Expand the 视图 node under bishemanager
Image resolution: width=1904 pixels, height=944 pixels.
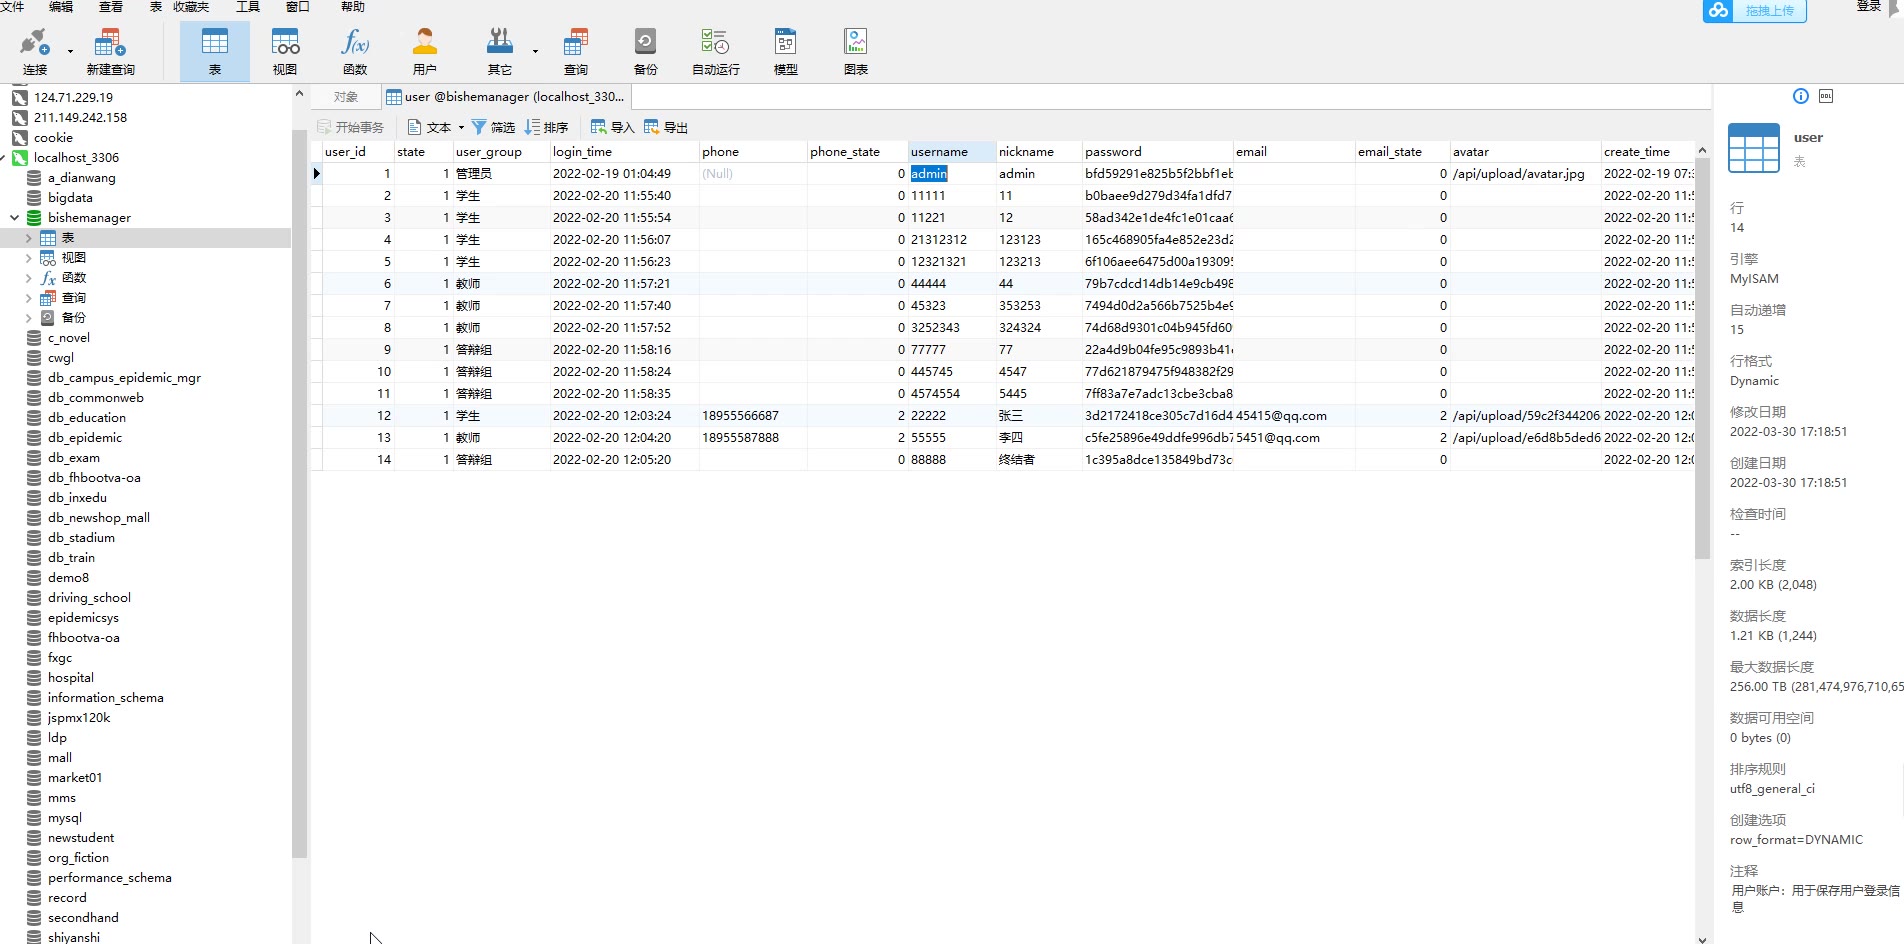pyautogui.click(x=28, y=258)
